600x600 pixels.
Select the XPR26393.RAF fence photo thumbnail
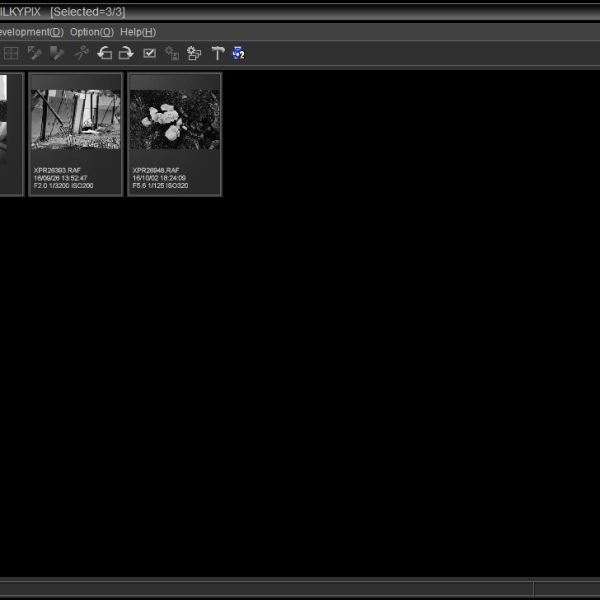point(76,120)
